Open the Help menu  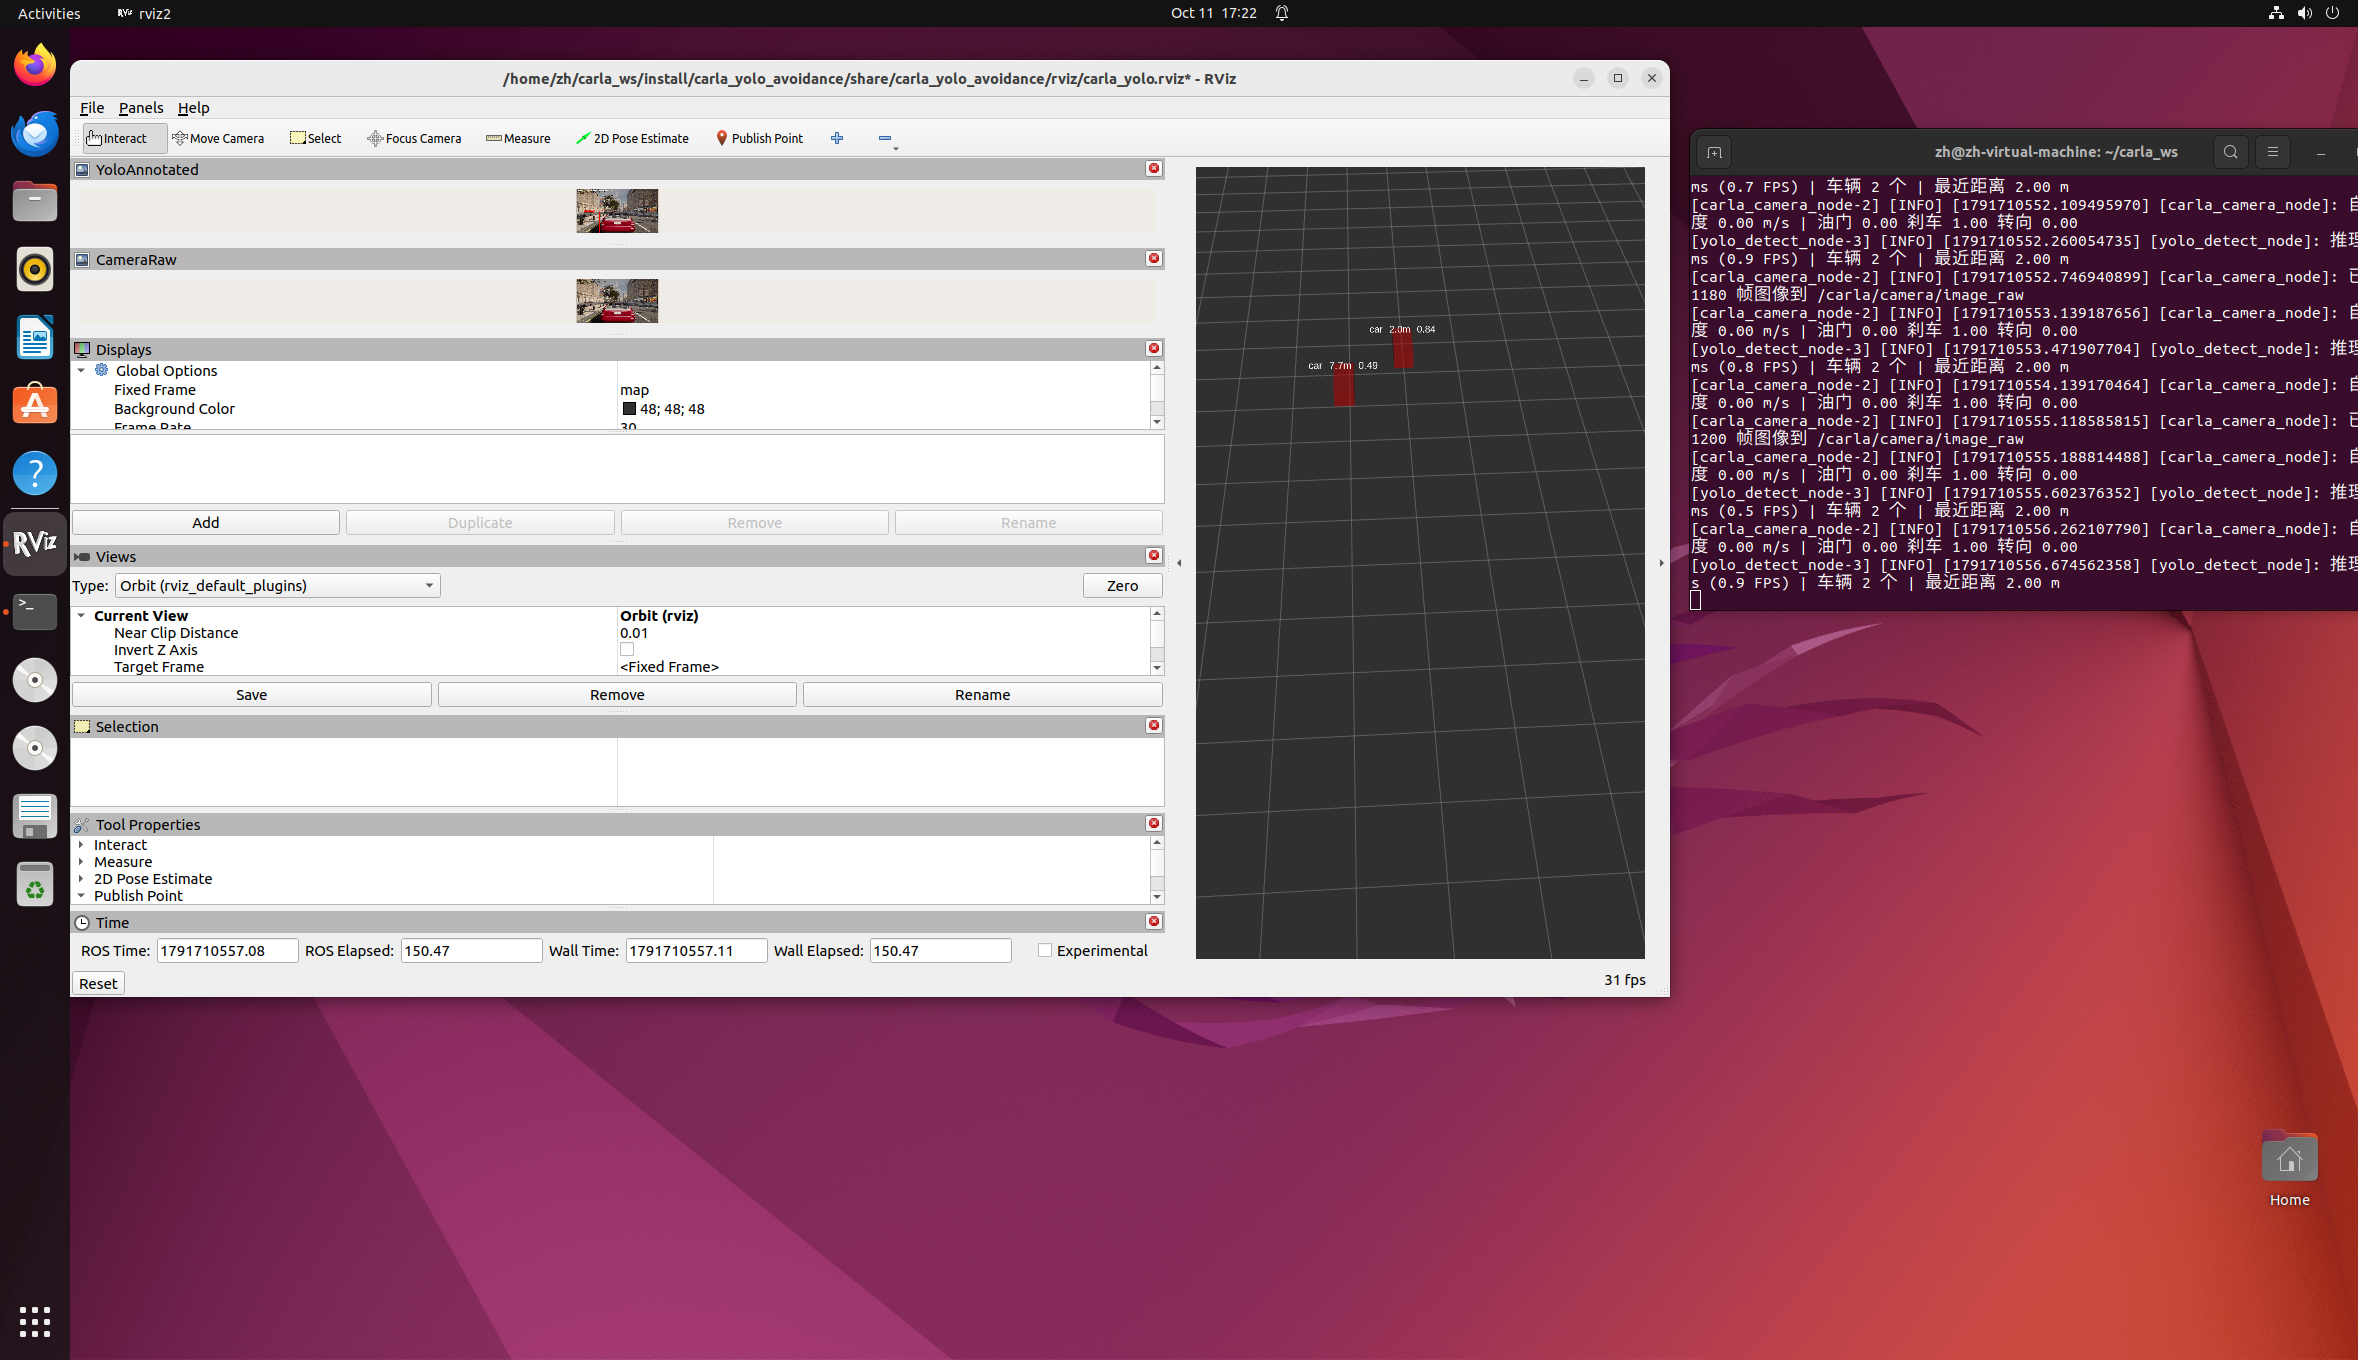[x=194, y=108]
